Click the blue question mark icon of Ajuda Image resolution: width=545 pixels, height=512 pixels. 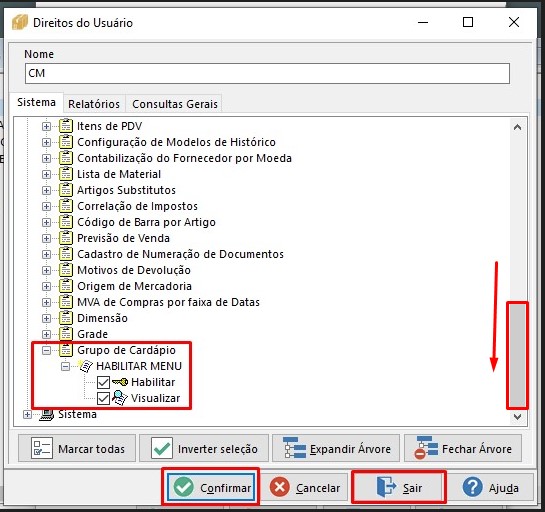coord(472,487)
